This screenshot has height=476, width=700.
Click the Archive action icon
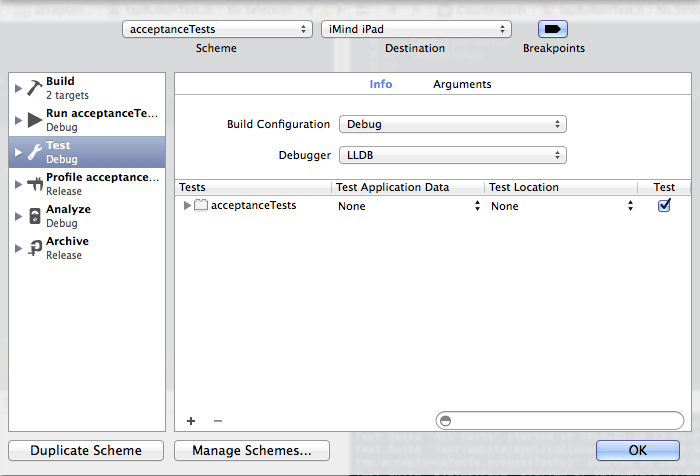(35, 248)
